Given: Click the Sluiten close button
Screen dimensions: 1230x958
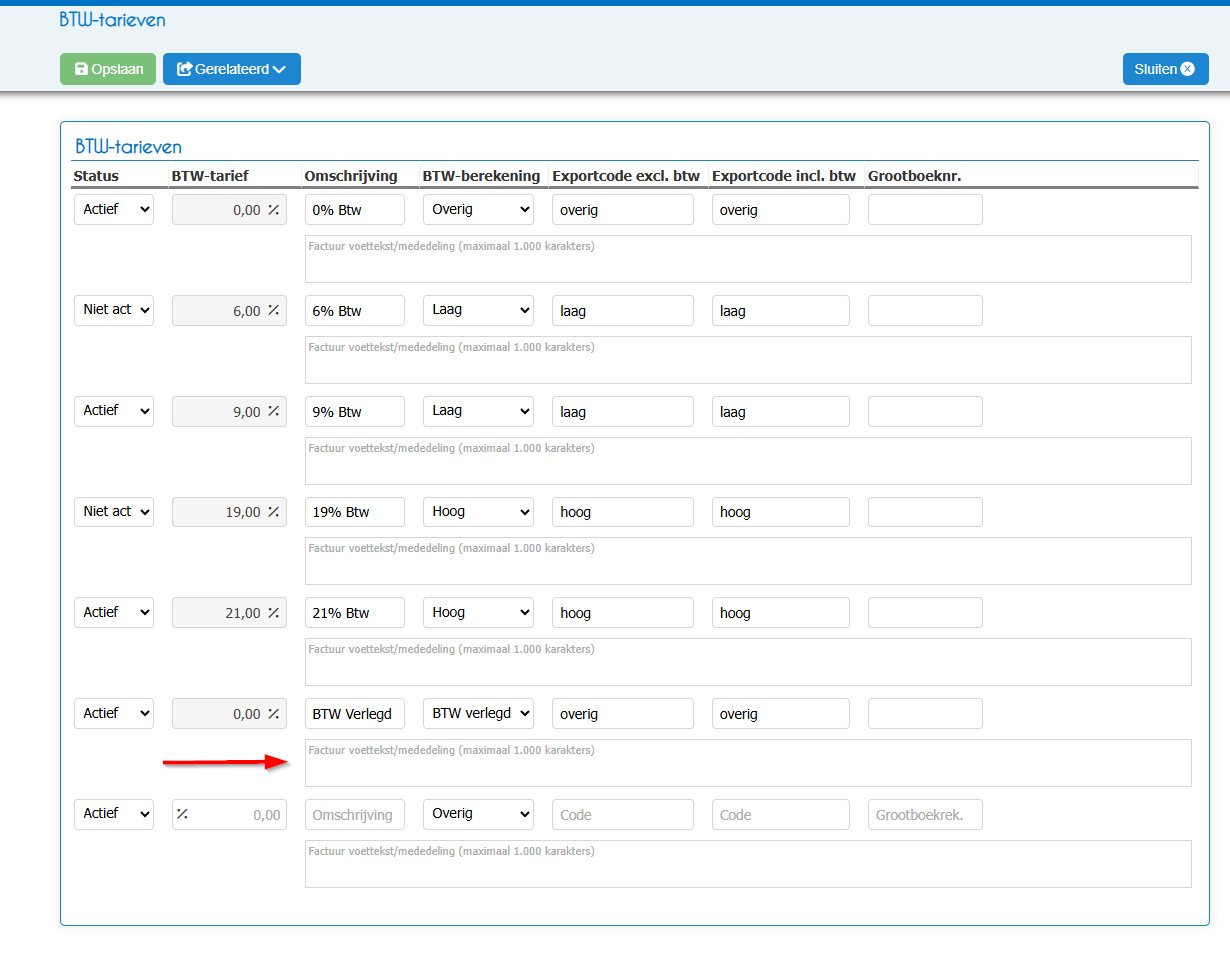Looking at the screenshot, I should (x=1165, y=69).
